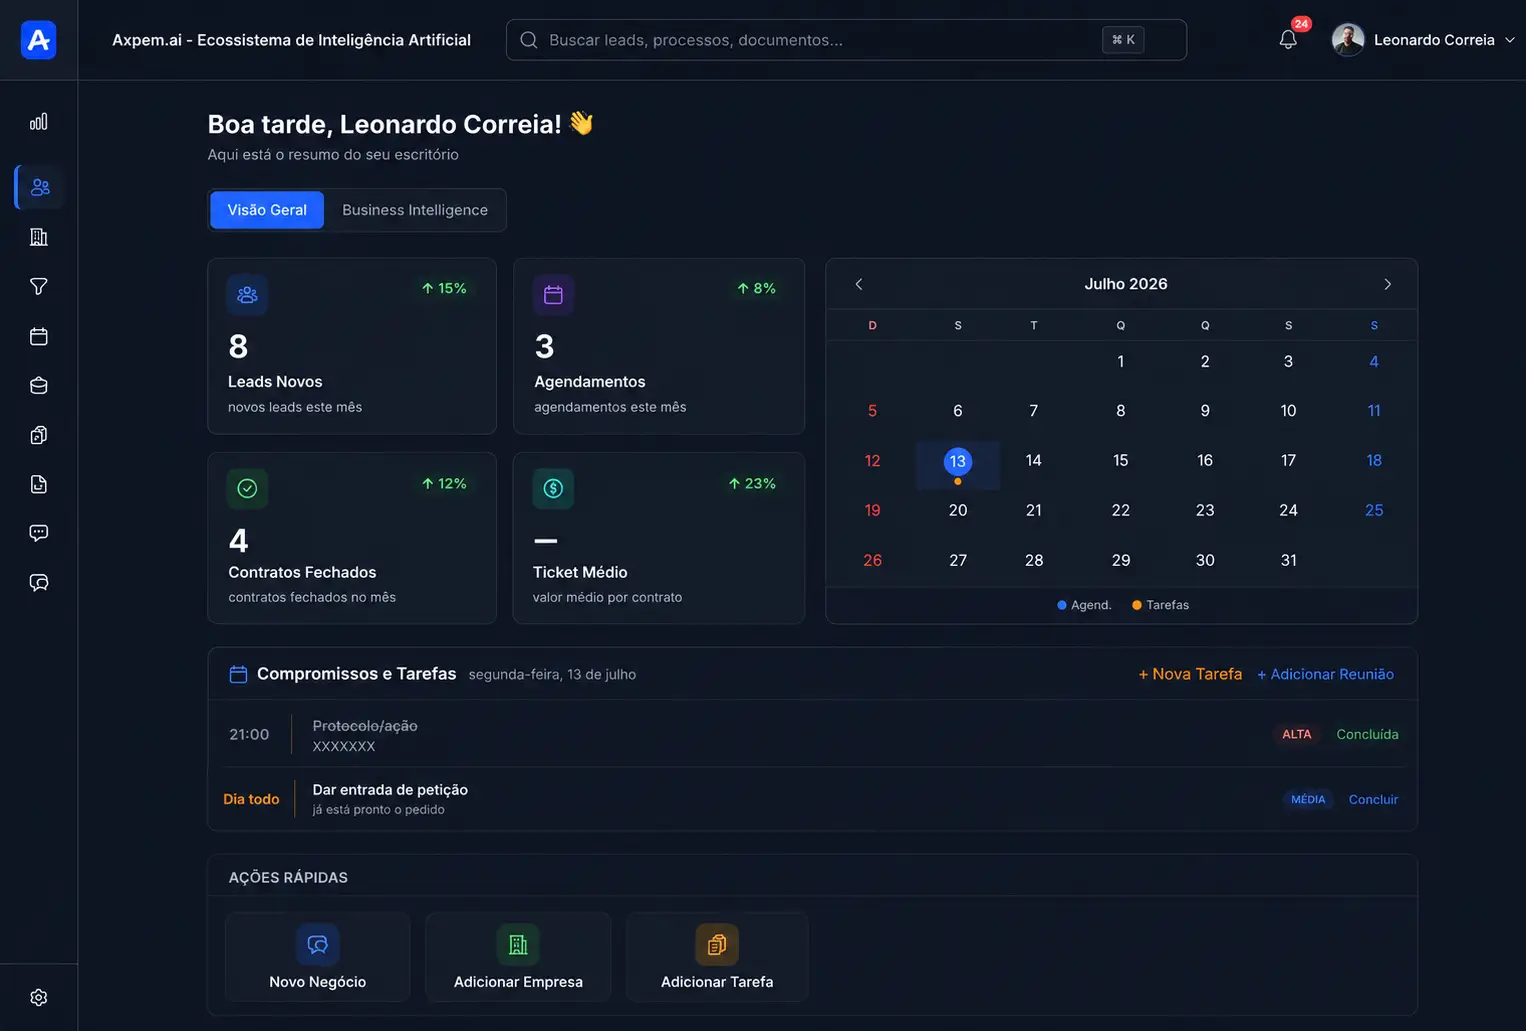This screenshot has width=1526, height=1031.
Task: Select the building companies sidebar icon
Action: (38, 237)
